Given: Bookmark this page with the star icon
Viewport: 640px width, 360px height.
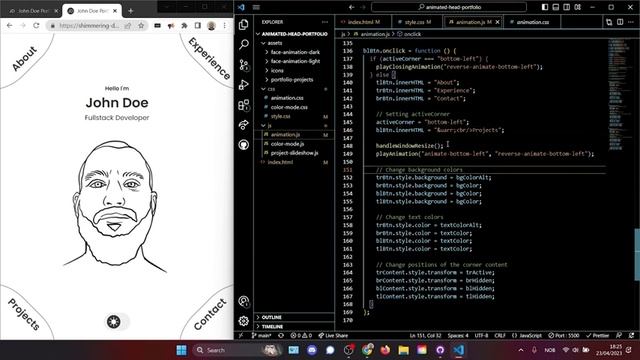Looking at the screenshot, I should pos(141,25).
